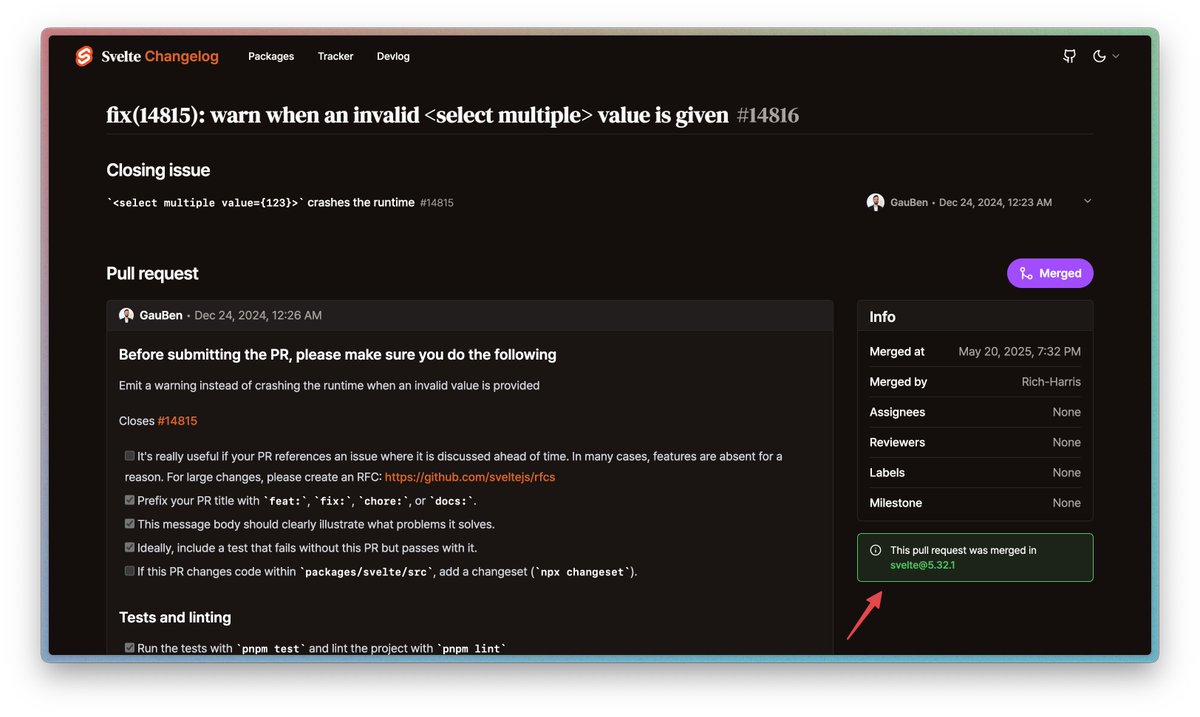Open the Packages navigation item
The width and height of the screenshot is (1200, 717).
(x=271, y=56)
